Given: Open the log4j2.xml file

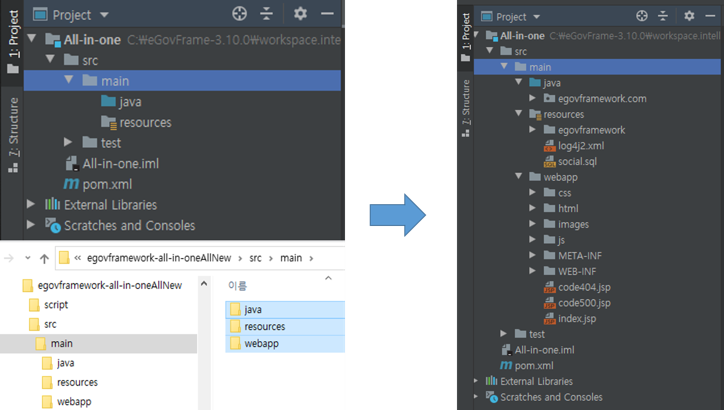Looking at the screenshot, I should point(581,145).
